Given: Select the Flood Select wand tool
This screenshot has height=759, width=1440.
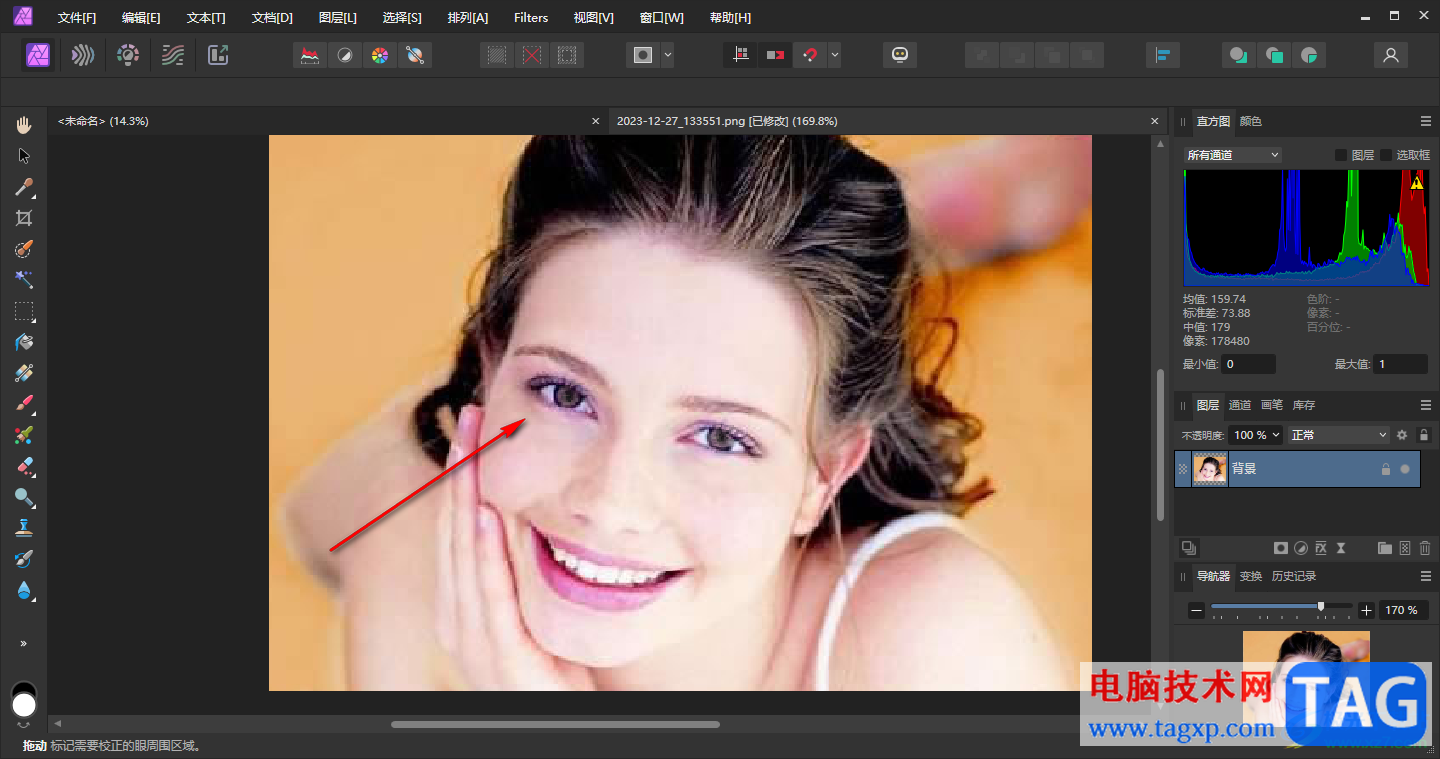Looking at the screenshot, I should [24, 280].
